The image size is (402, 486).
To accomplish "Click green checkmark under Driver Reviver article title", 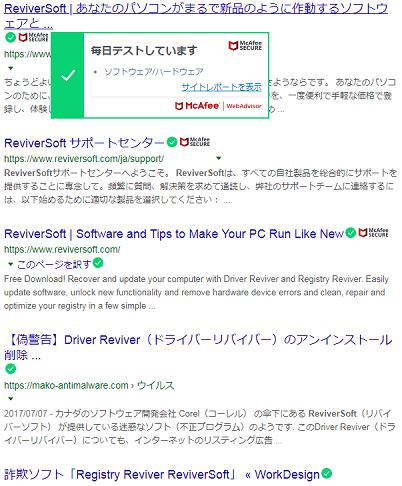I will click(11, 369).
